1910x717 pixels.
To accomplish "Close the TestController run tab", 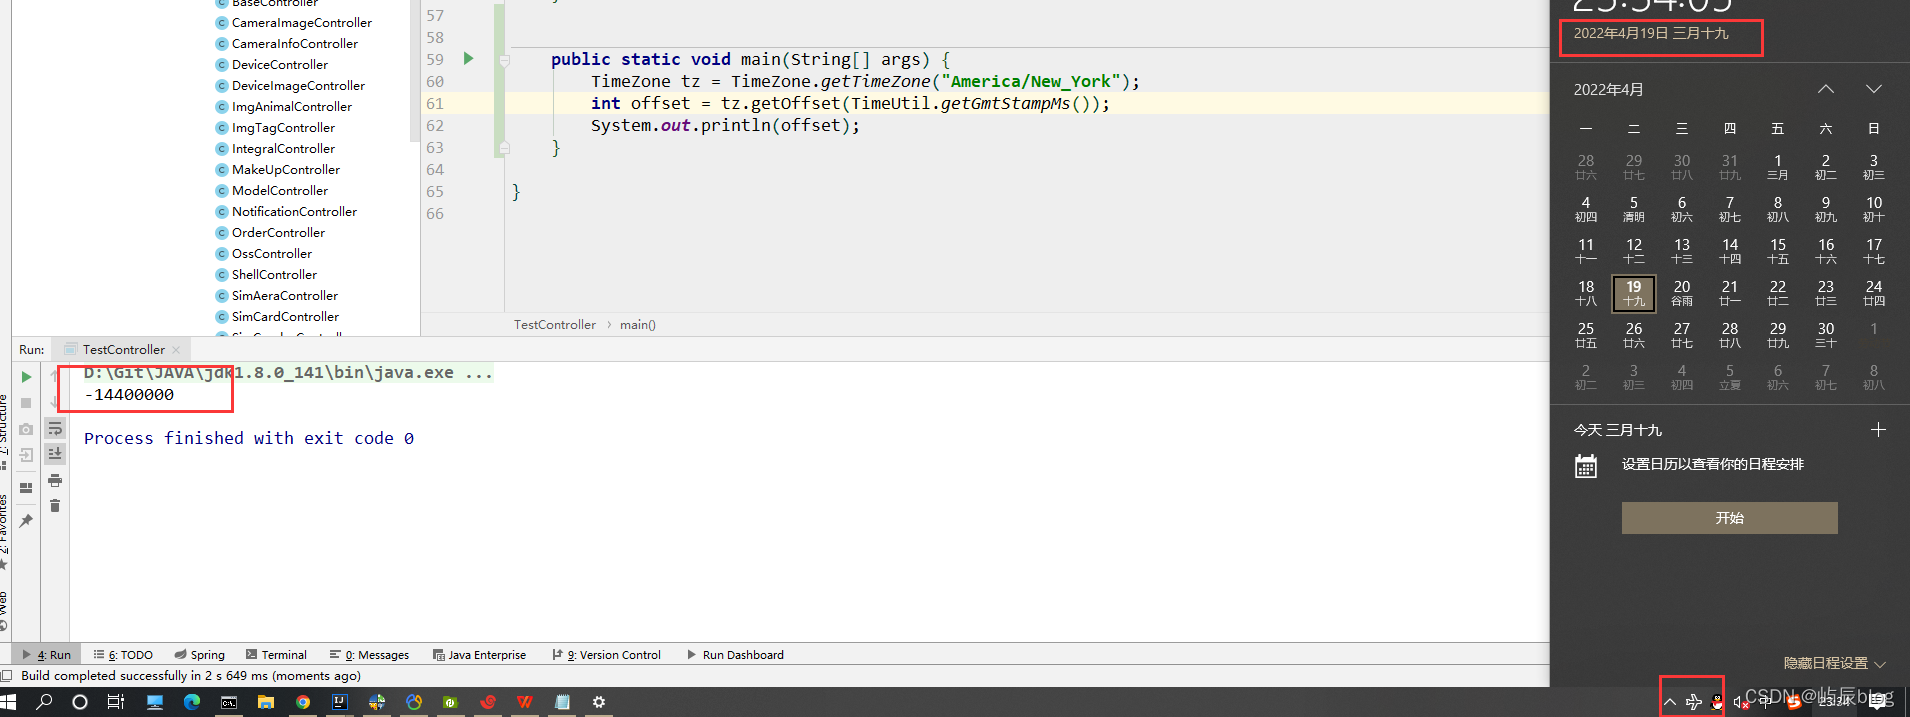I will pos(176,350).
